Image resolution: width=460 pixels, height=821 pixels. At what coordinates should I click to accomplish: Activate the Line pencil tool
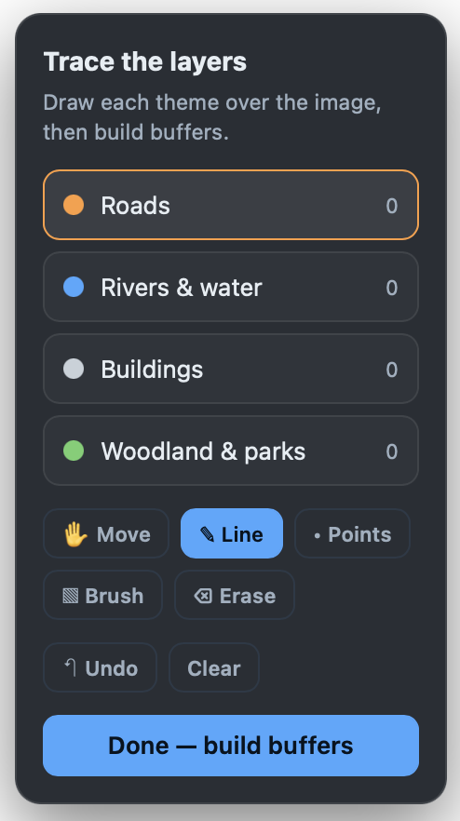pyautogui.click(x=232, y=534)
